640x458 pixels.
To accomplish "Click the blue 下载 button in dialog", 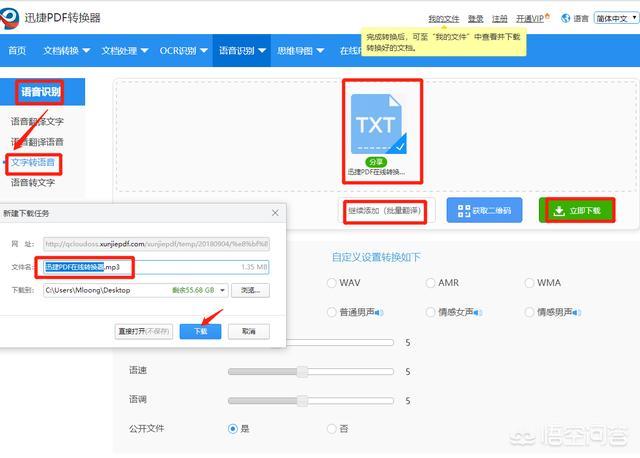I will (x=200, y=331).
